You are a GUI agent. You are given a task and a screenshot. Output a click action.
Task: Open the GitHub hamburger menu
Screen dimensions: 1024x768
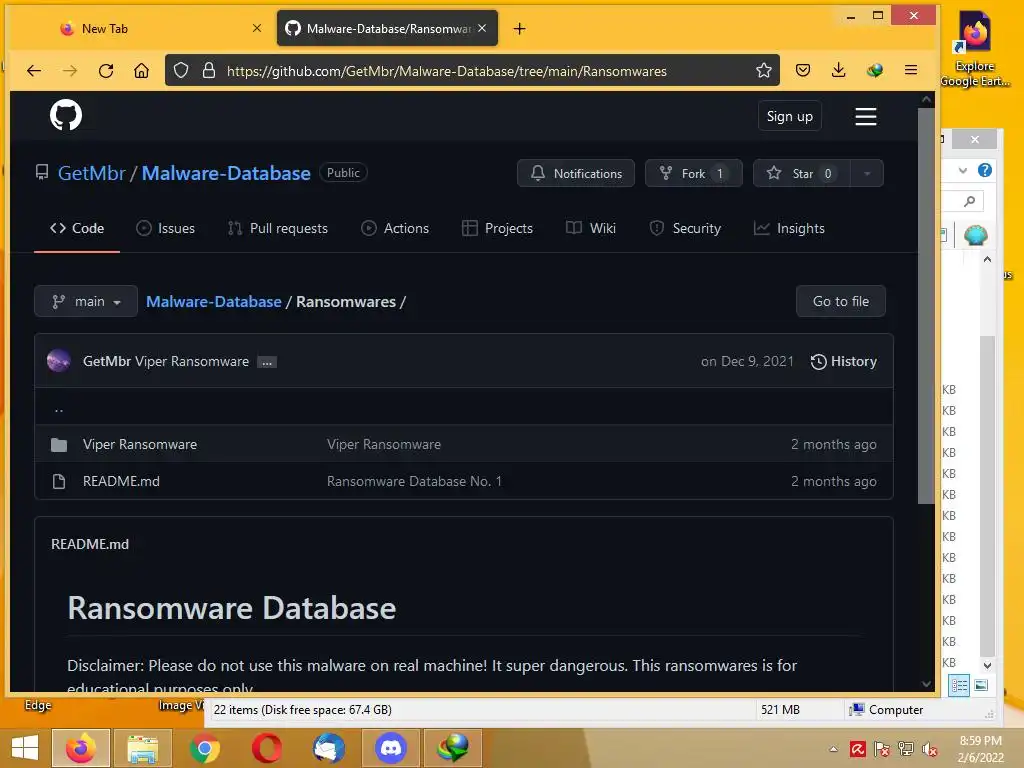point(865,116)
